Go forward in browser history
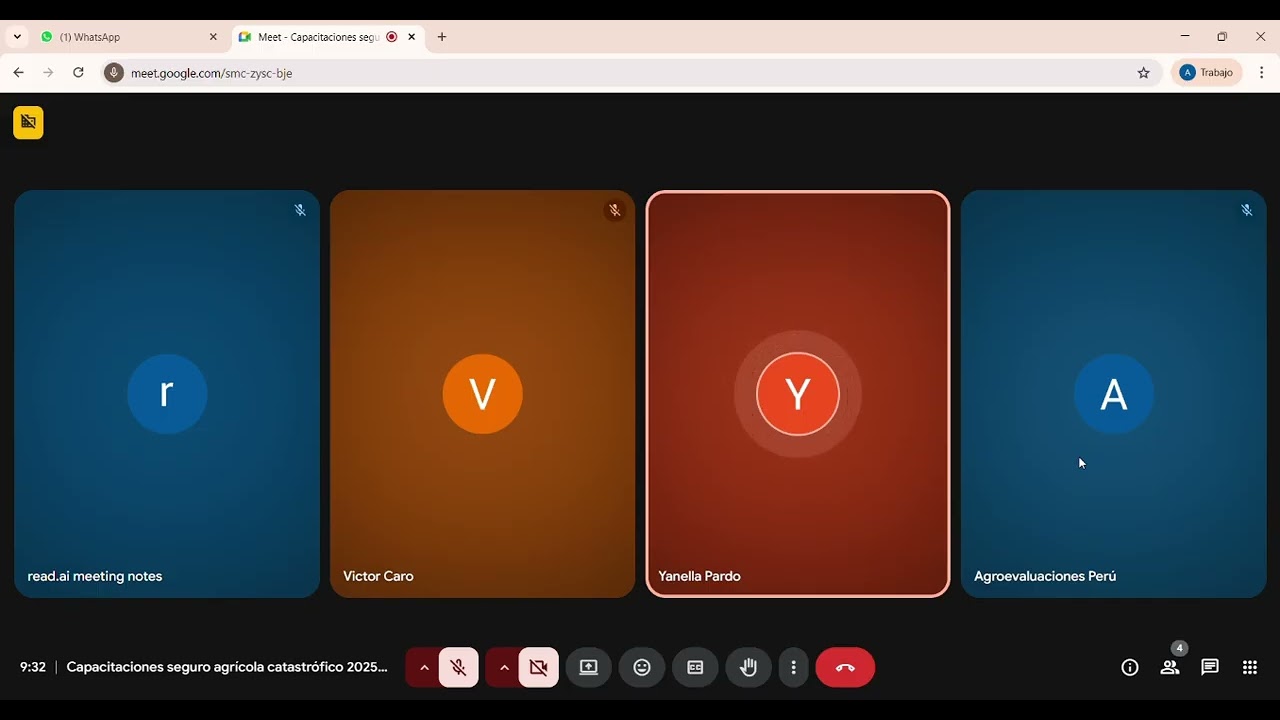Screen dimensions: 1280x720 [x=48, y=73]
